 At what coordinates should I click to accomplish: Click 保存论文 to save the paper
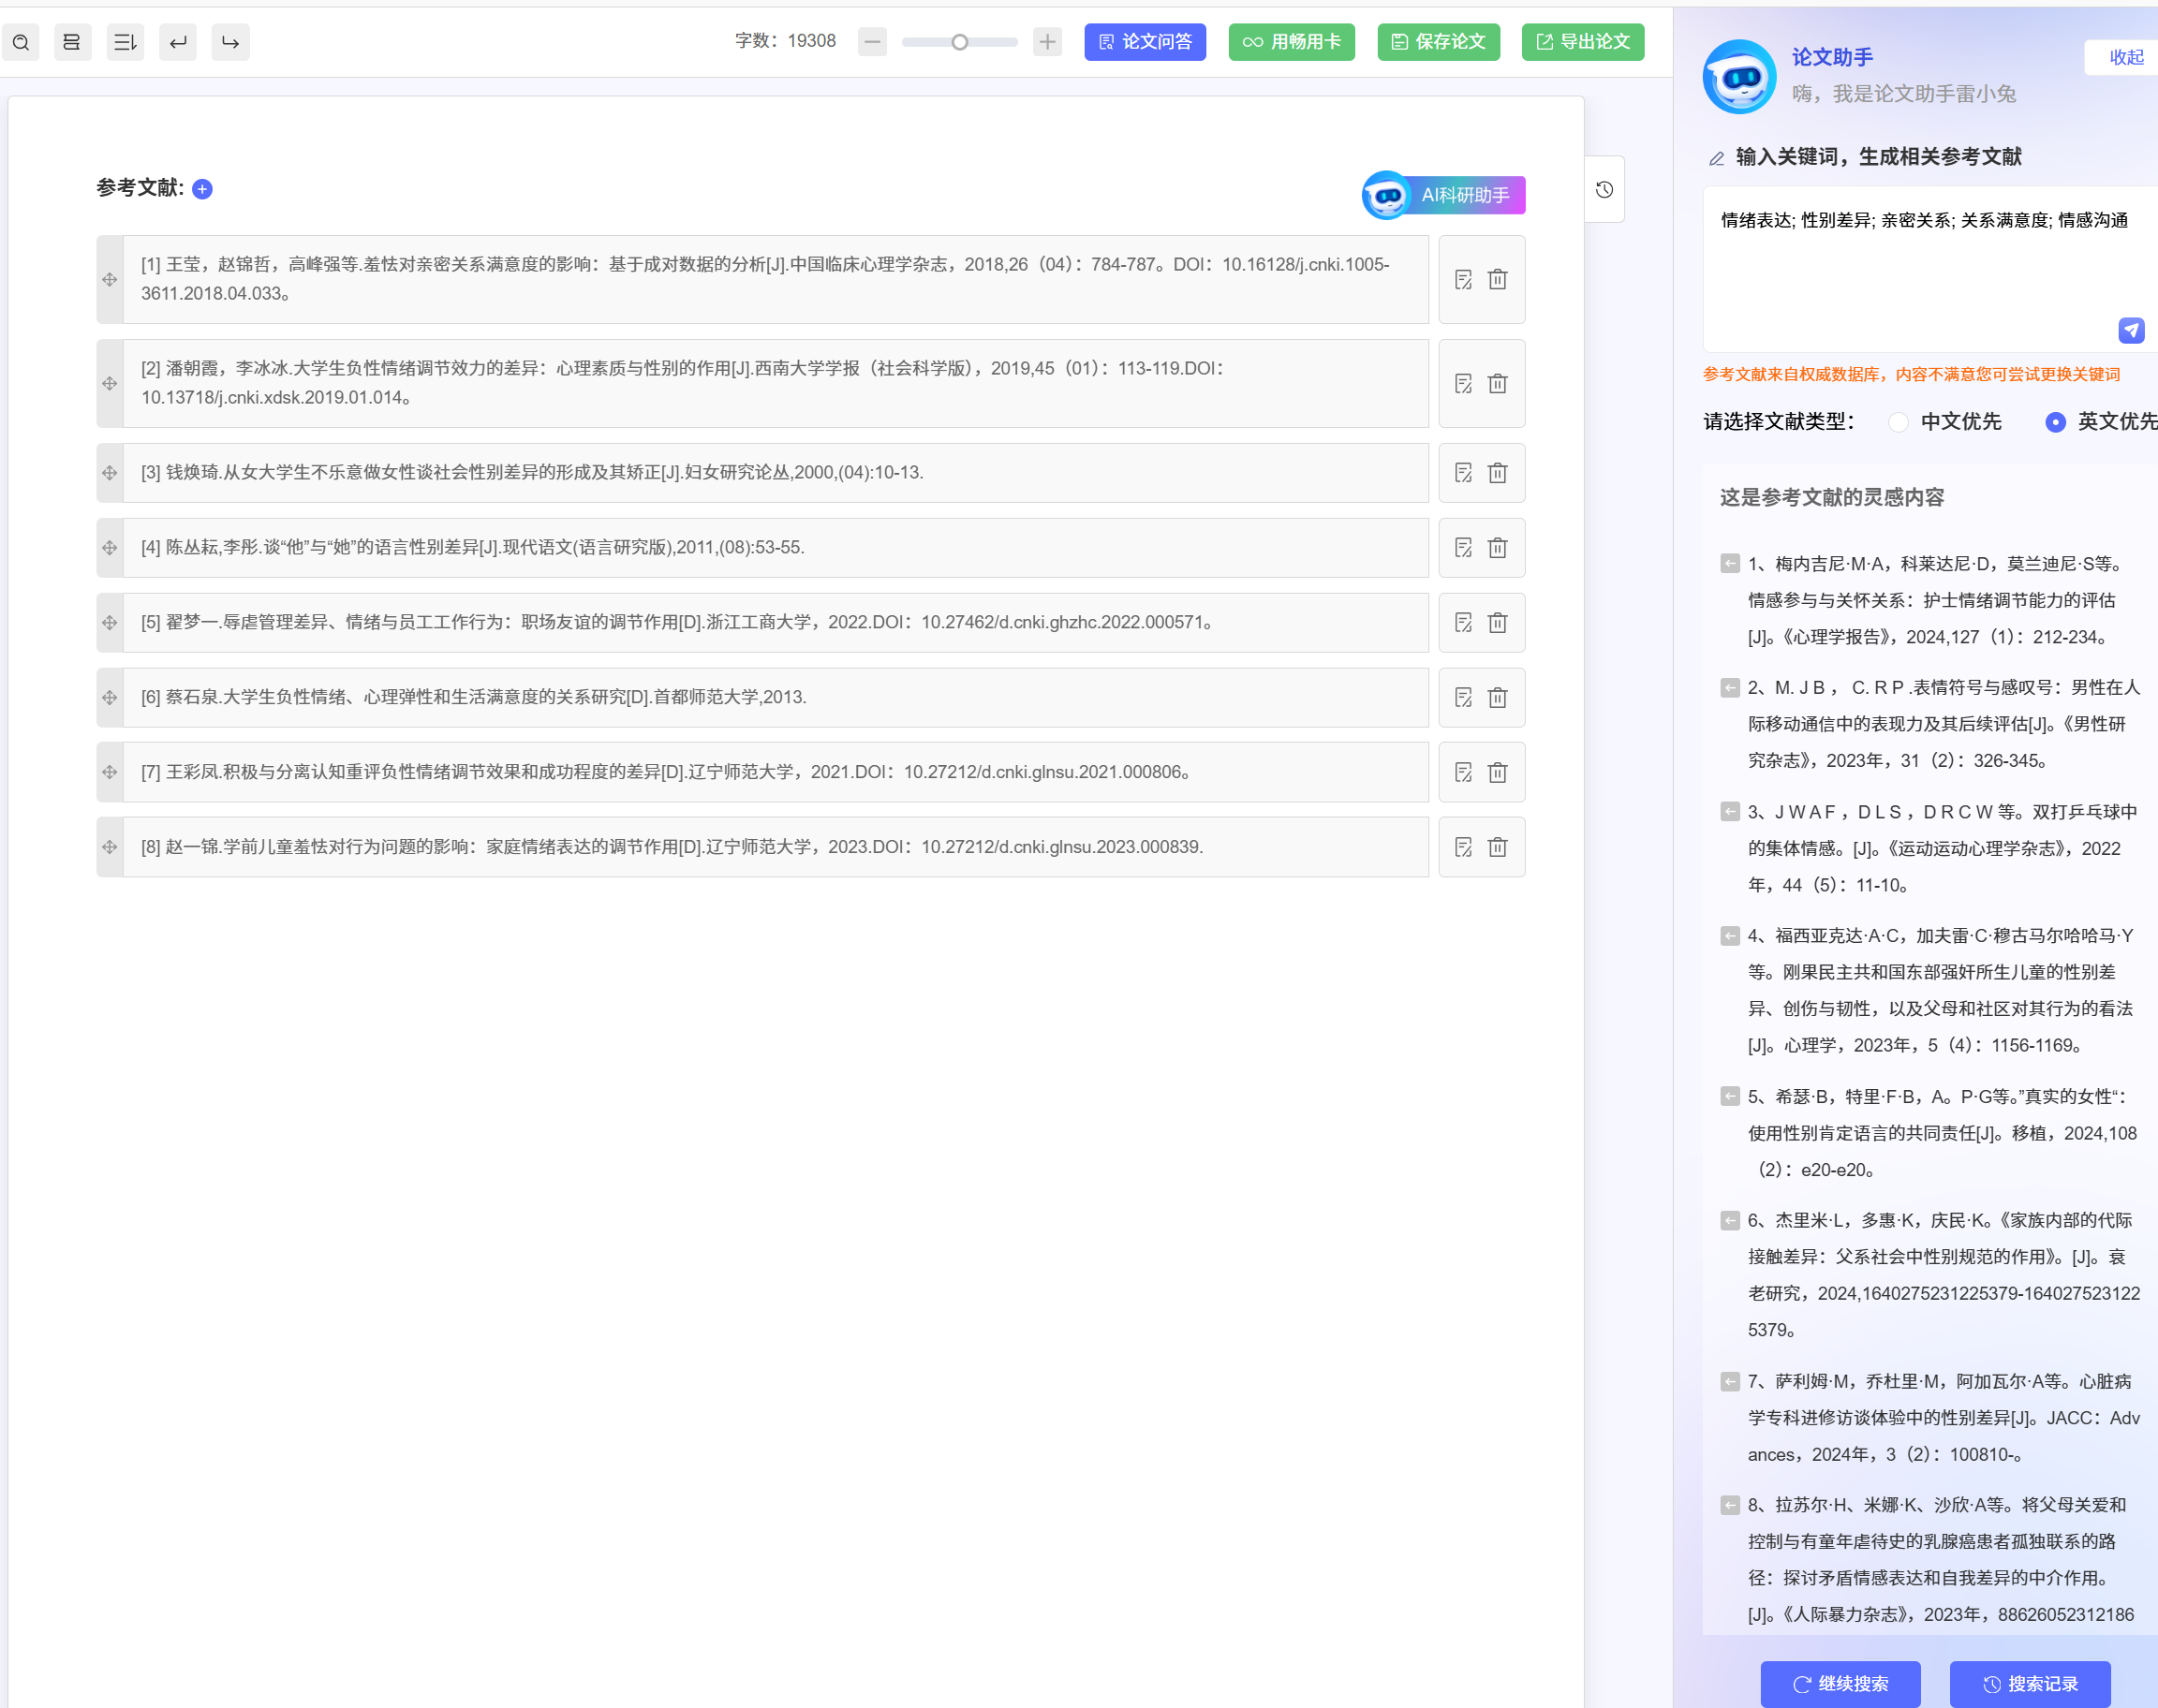pos(1438,42)
